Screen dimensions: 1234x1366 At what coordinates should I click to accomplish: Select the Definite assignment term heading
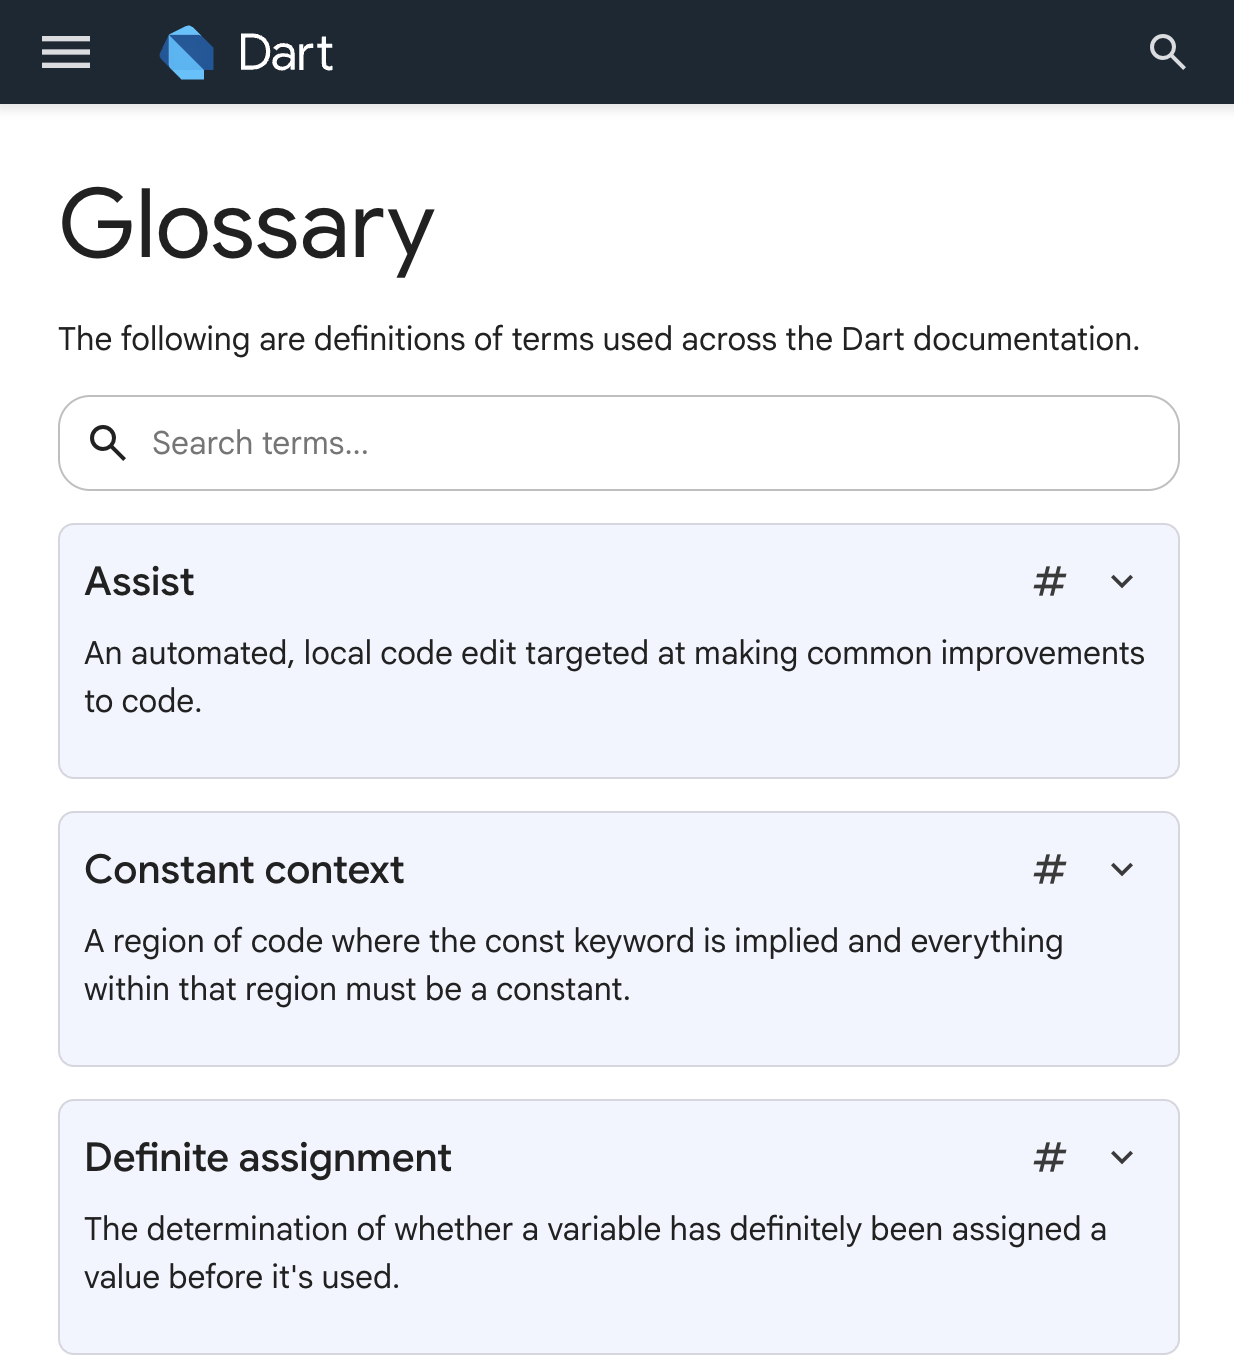coord(268,1157)
